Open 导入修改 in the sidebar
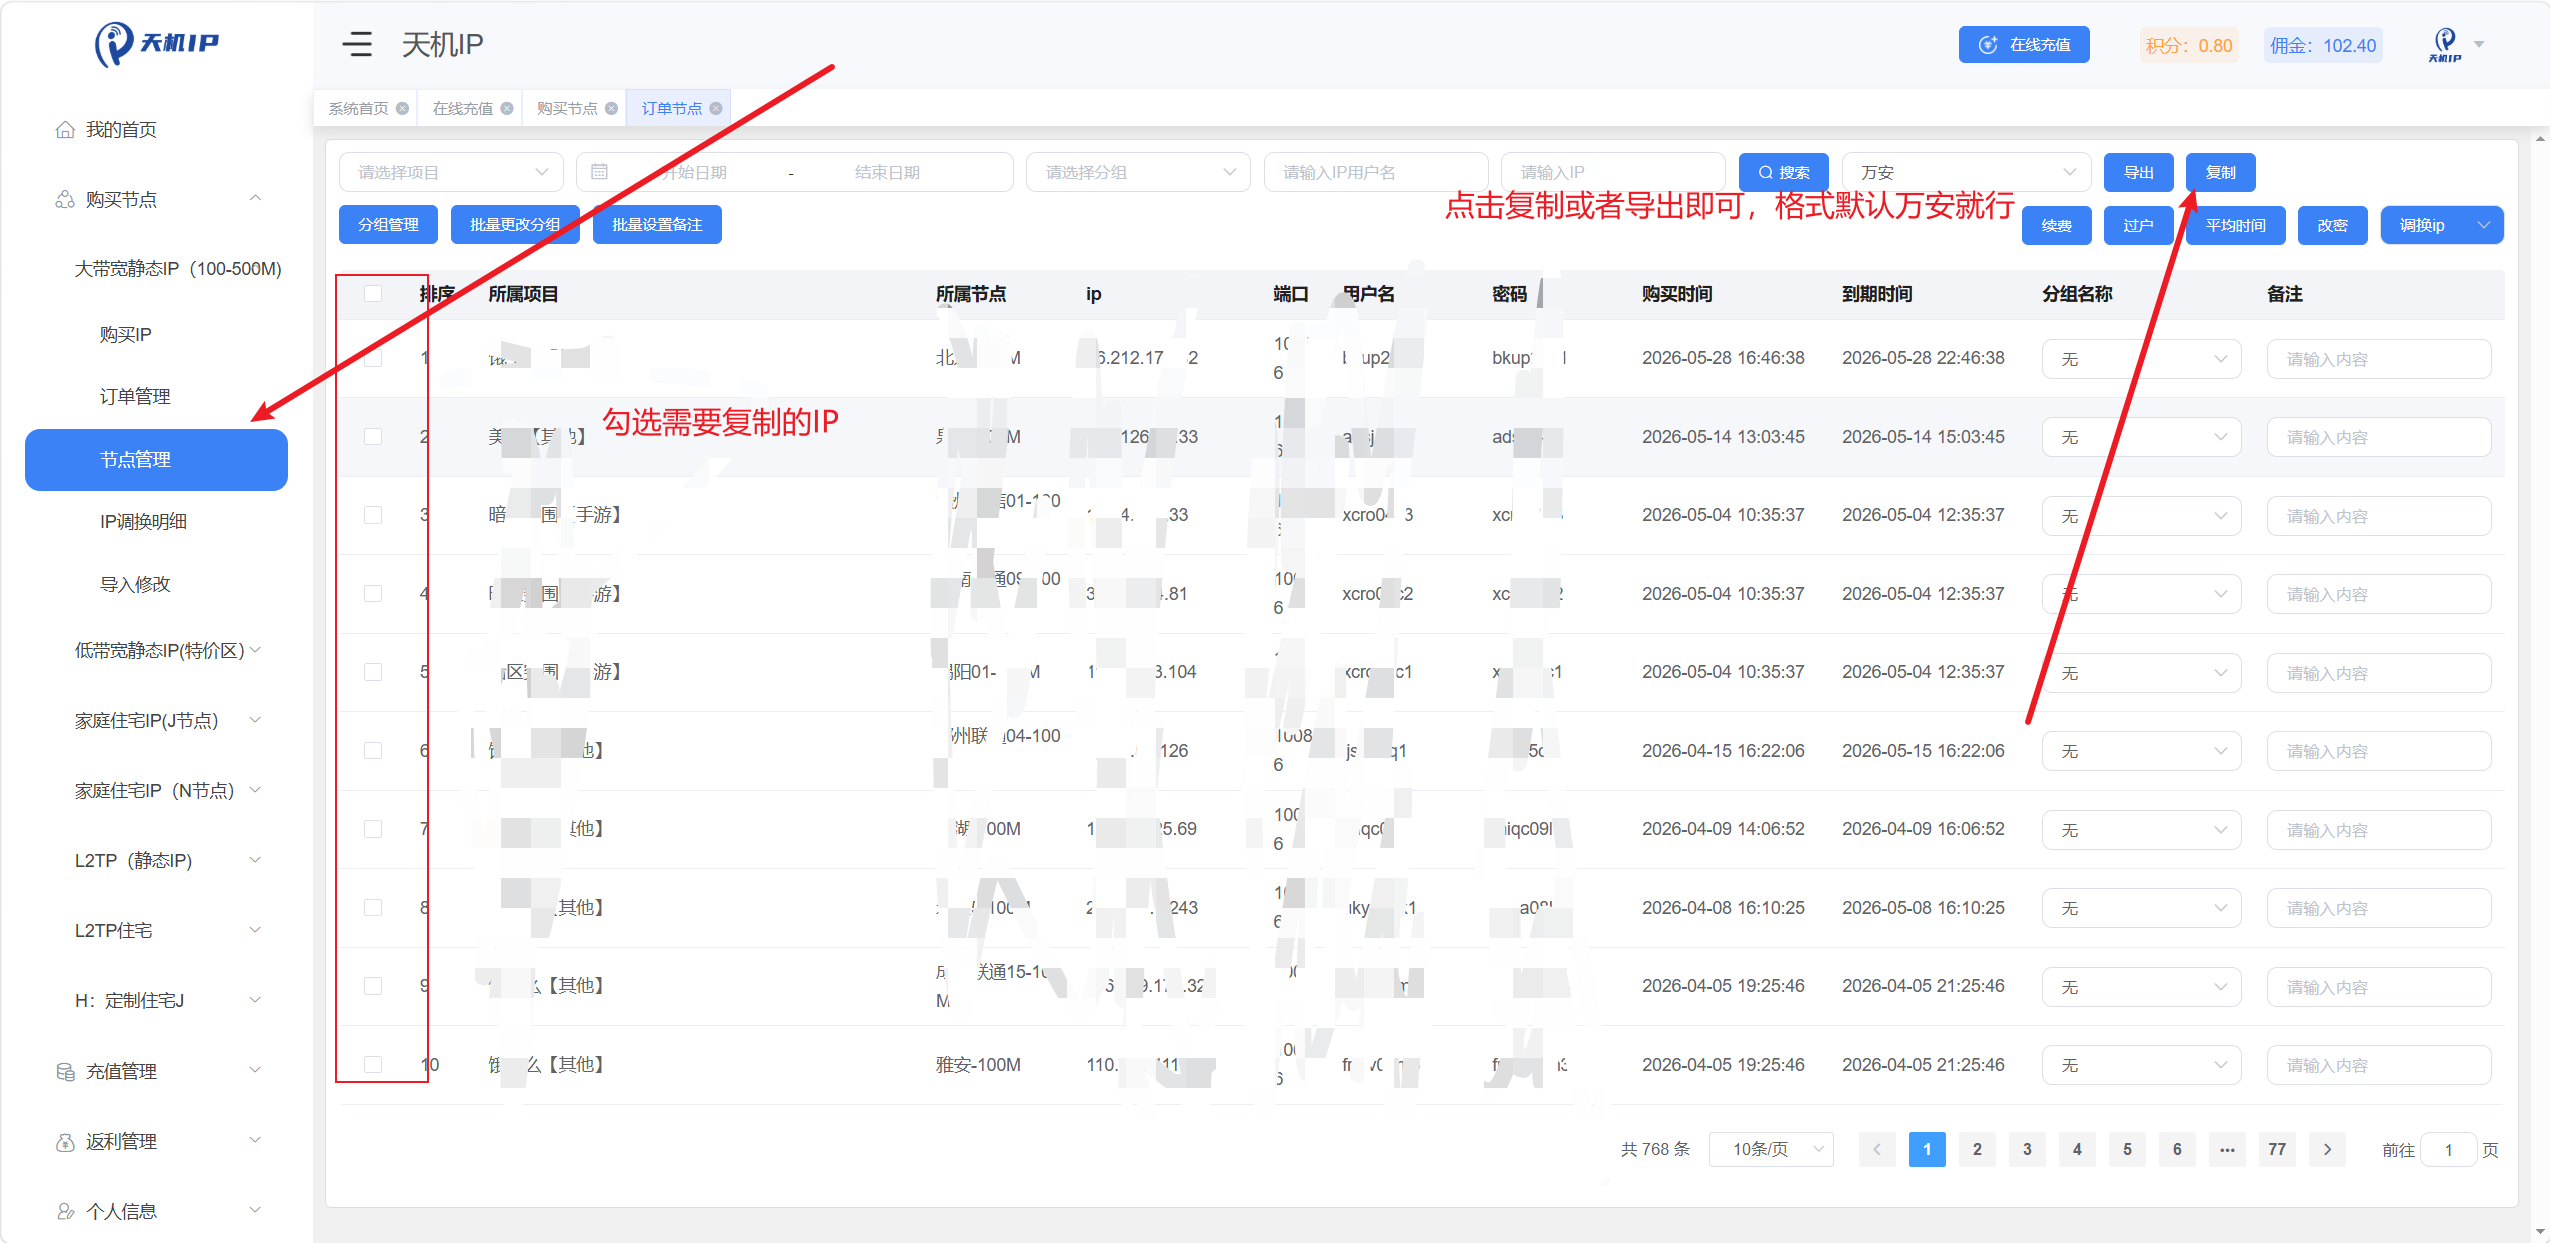 pyautogui.click(x=135, y=585)
